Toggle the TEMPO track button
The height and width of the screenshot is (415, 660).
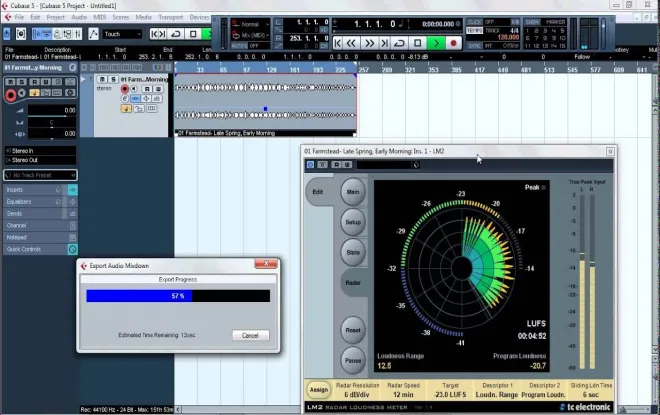click(474, 31)
